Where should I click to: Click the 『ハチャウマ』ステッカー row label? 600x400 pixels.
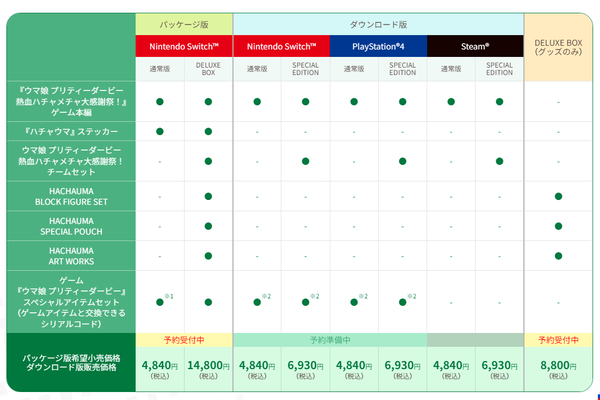[x=71, y=131]
